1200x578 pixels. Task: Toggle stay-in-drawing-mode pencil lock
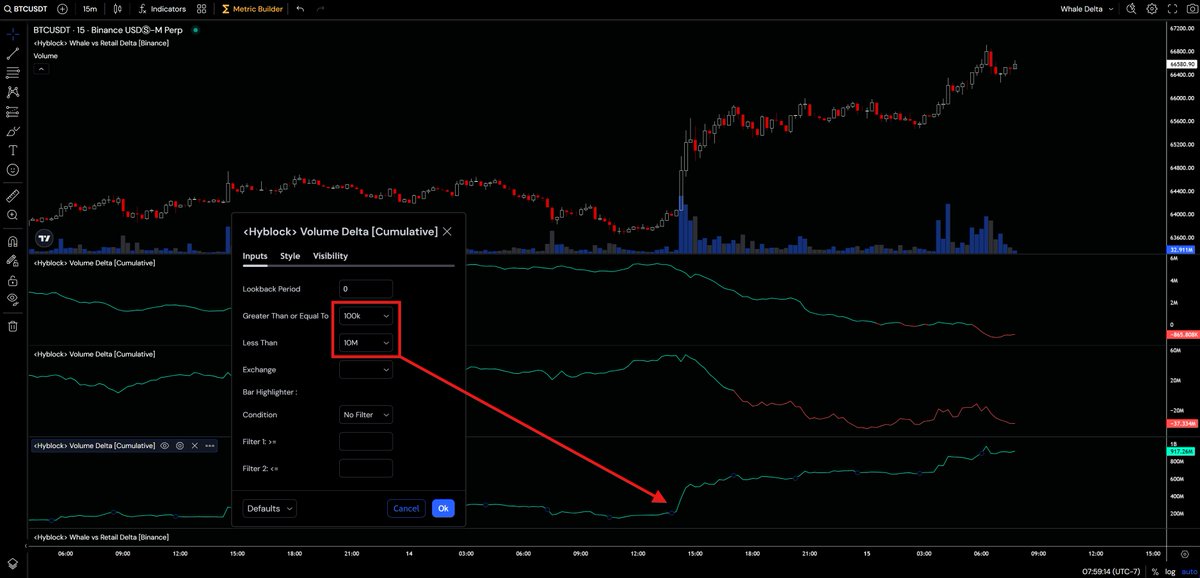13,259
